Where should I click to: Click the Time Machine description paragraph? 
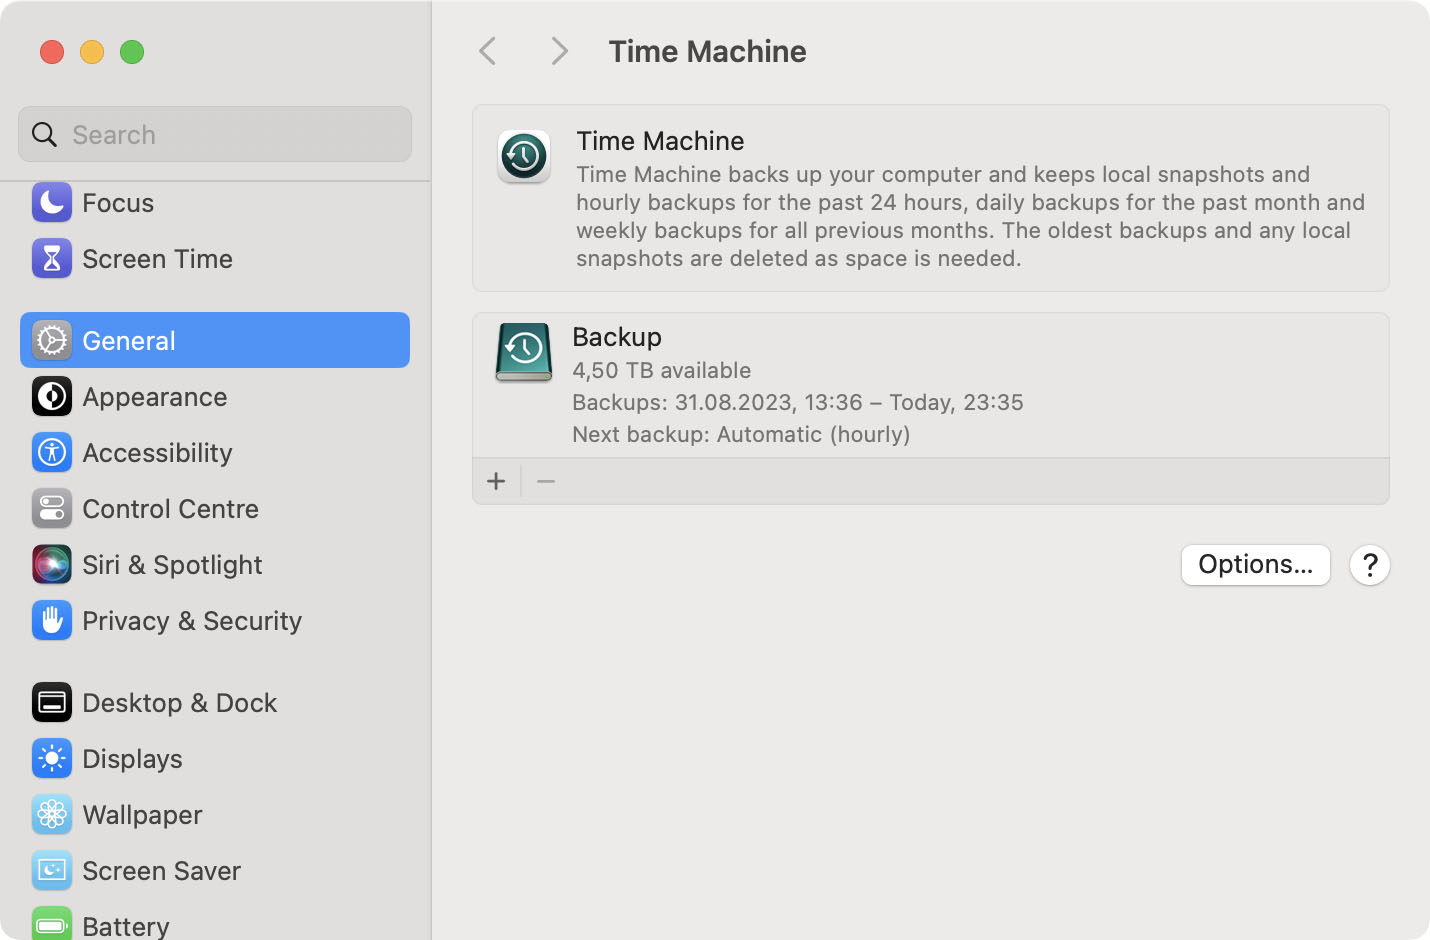click(x=971, y=216)
